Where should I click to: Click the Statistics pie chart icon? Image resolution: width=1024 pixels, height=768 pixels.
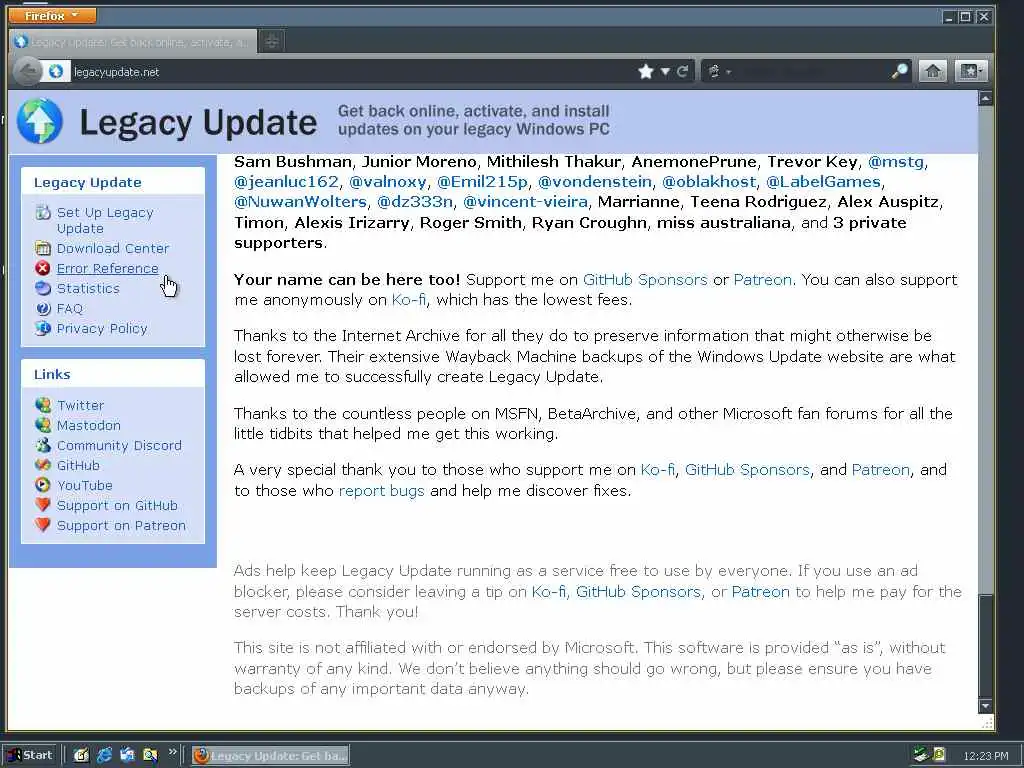point(43,288)
